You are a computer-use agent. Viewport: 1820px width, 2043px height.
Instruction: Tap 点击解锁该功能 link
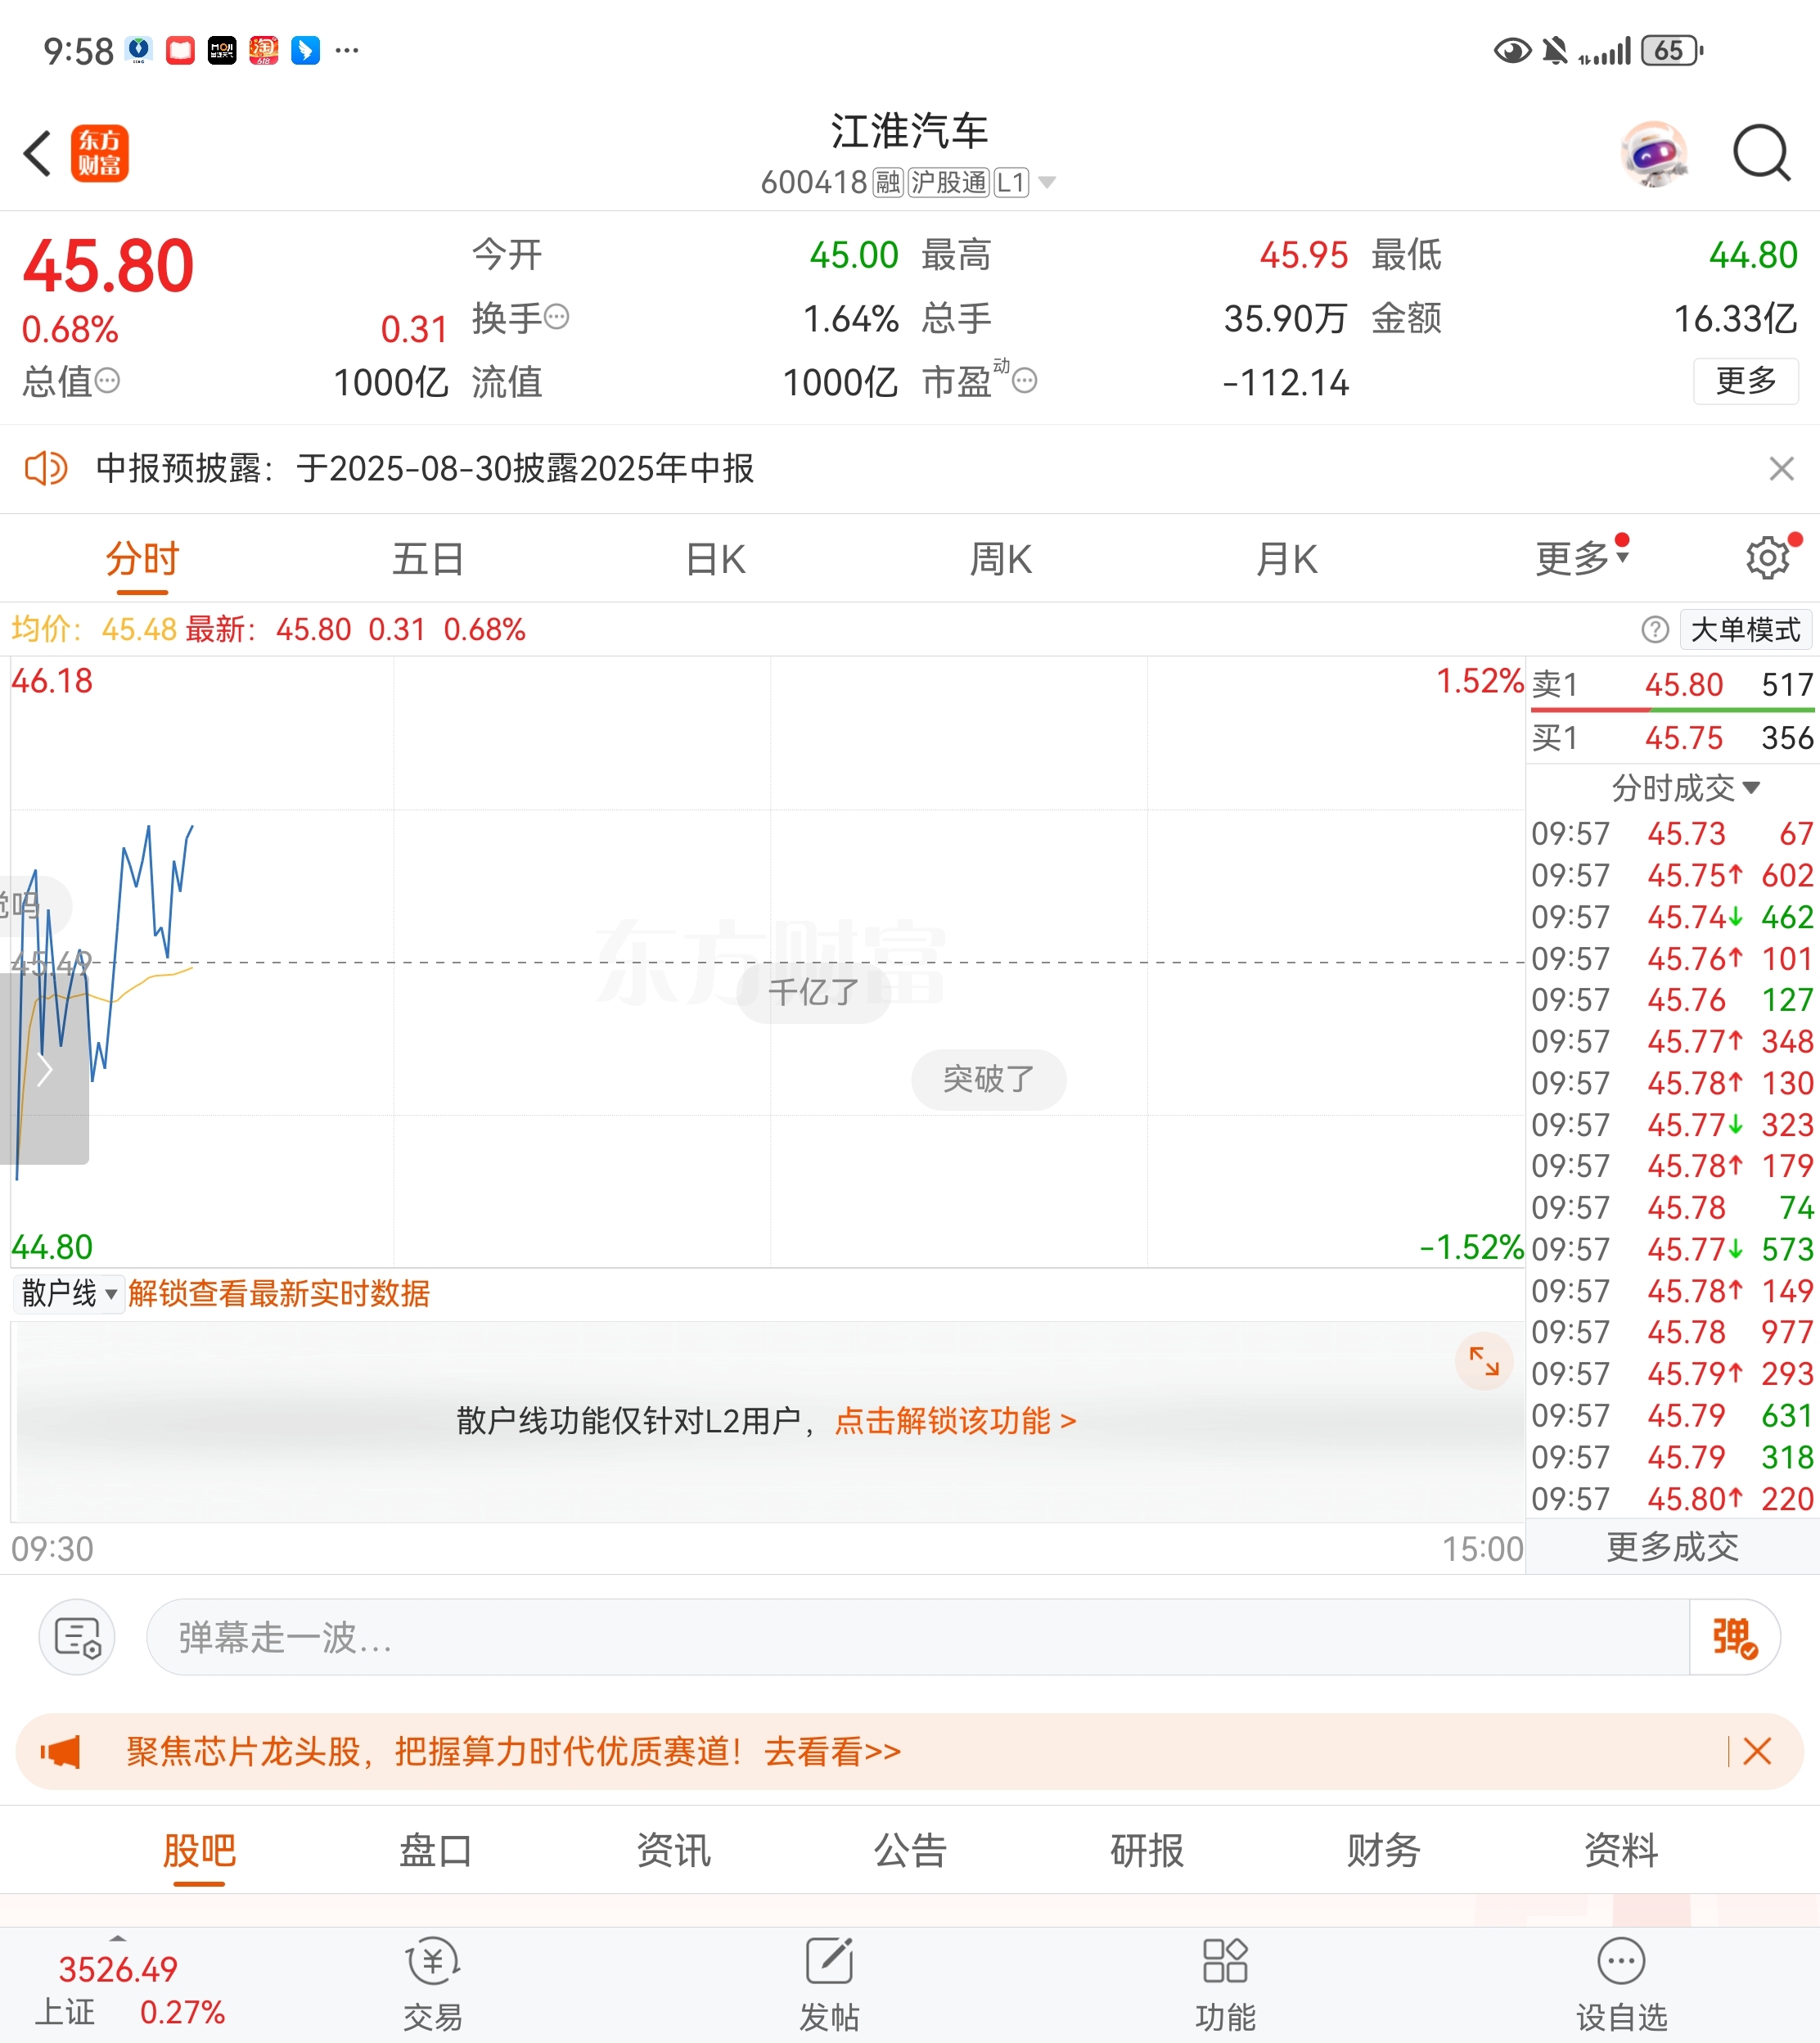pyautogui.click(x=955, y=1420)
